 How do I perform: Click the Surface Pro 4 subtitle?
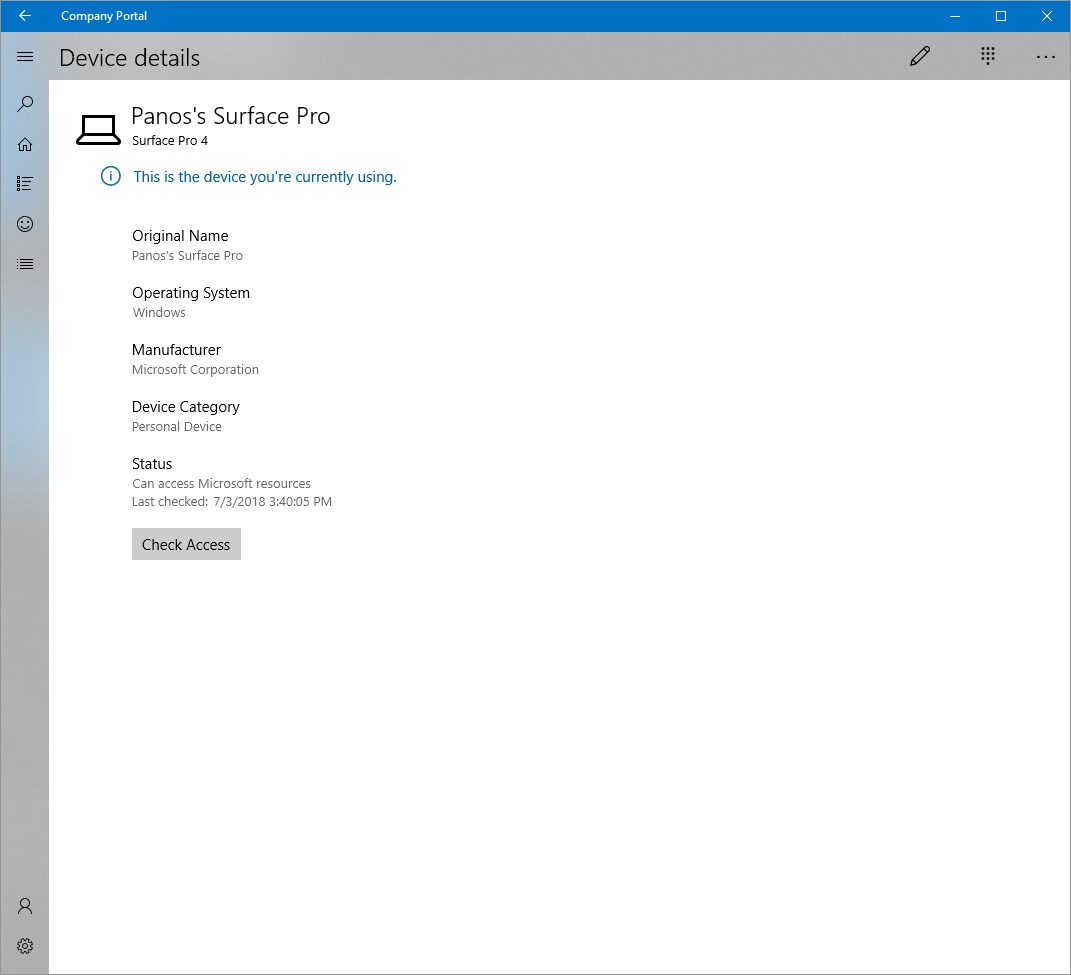click(170, 140)
